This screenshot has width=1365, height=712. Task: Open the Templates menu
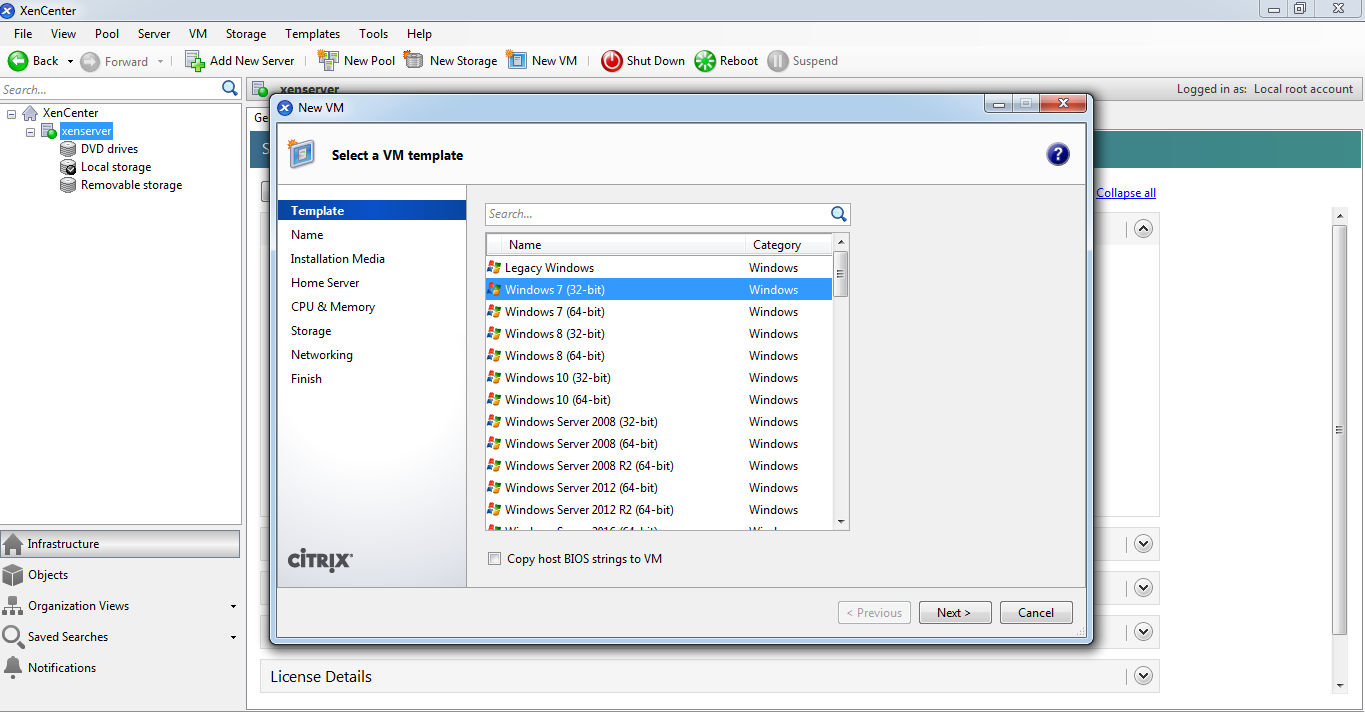point(312,34)
